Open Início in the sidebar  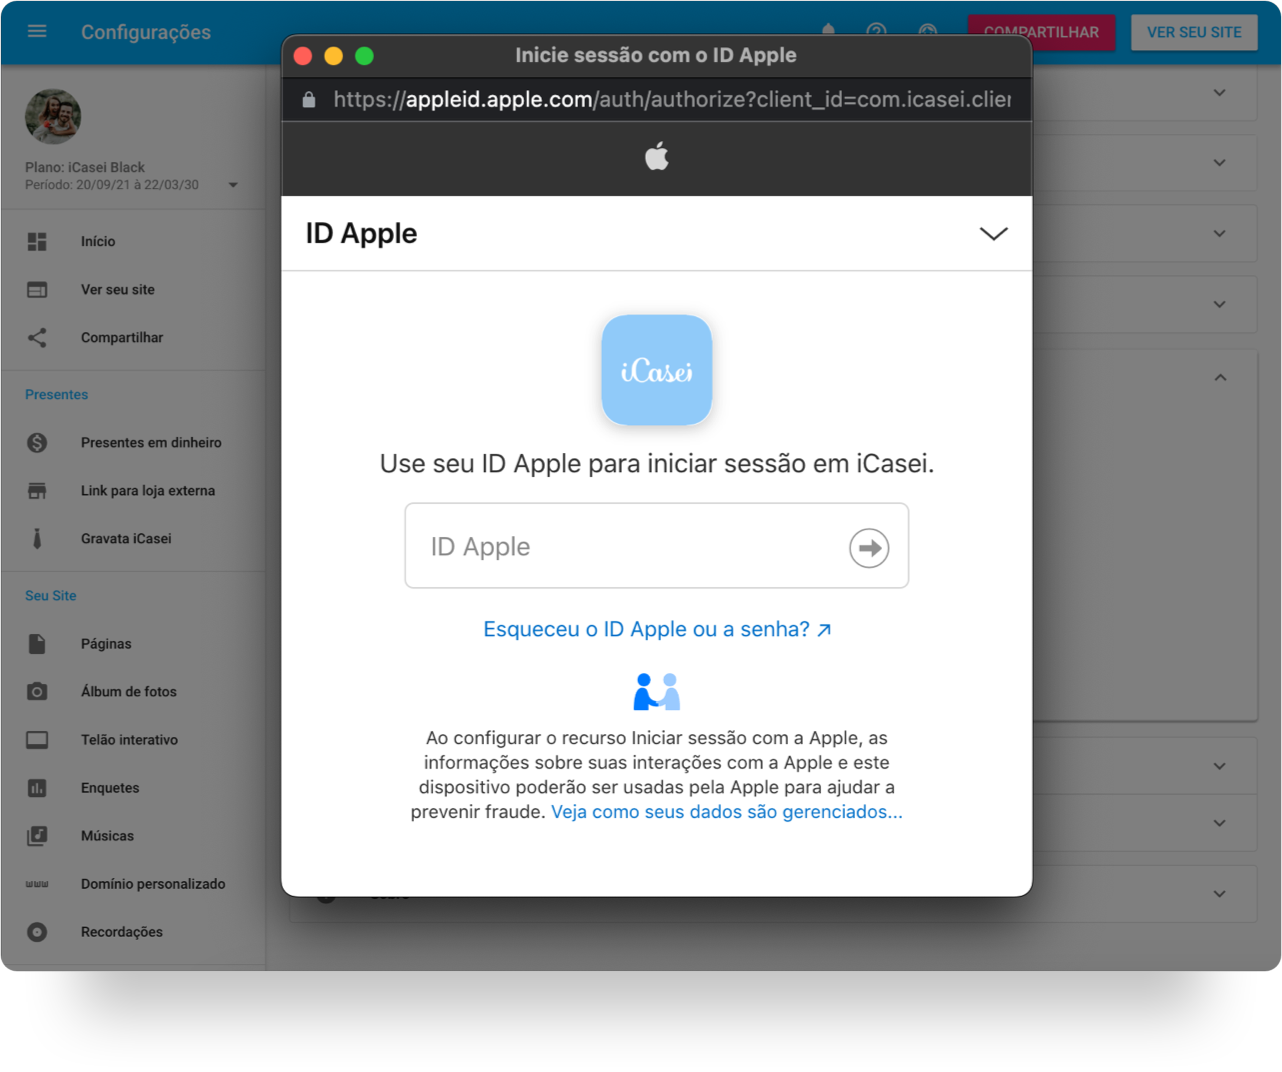tap(98, 241)
